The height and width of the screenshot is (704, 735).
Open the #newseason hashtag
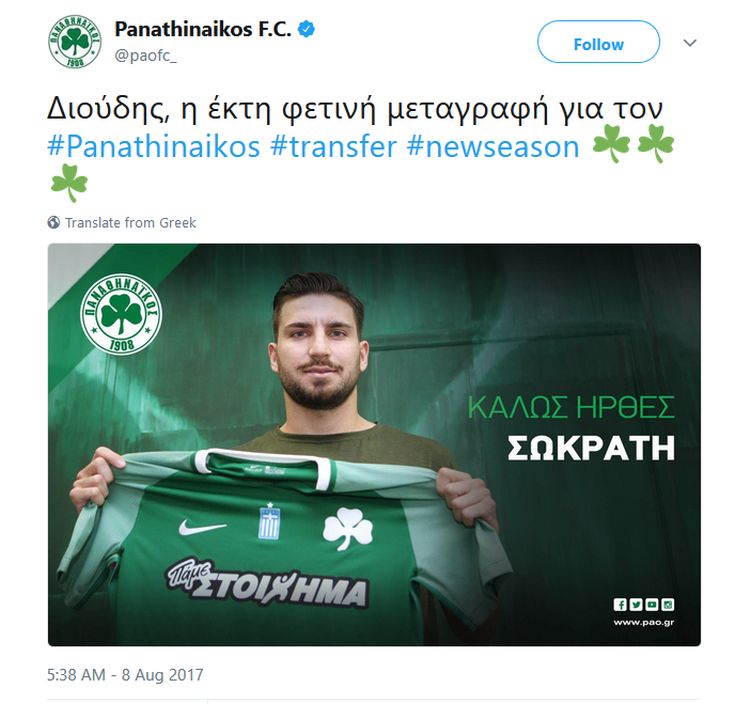click(x=493, y=147)
